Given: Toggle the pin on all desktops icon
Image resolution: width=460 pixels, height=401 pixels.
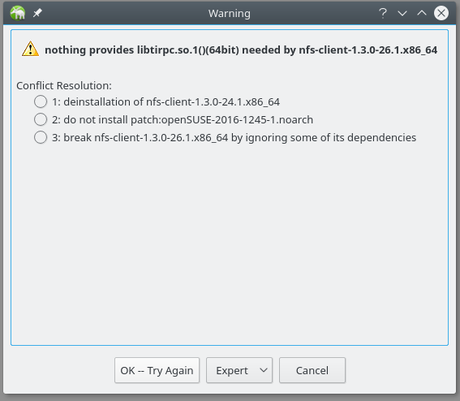Looking at the screenshot, I should pyautogui.click(x=37, y=13).
